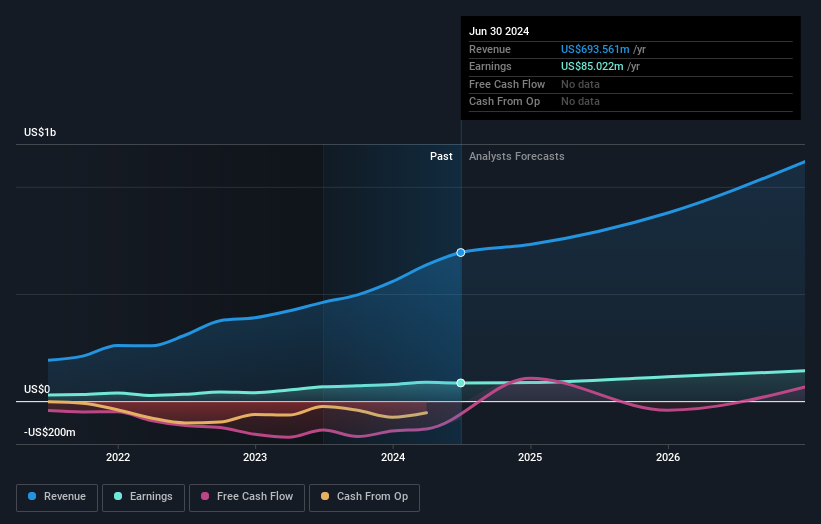Click the pink Free Cash Flow legend dot
Screen dimensions: 821x524
(205, 496)
